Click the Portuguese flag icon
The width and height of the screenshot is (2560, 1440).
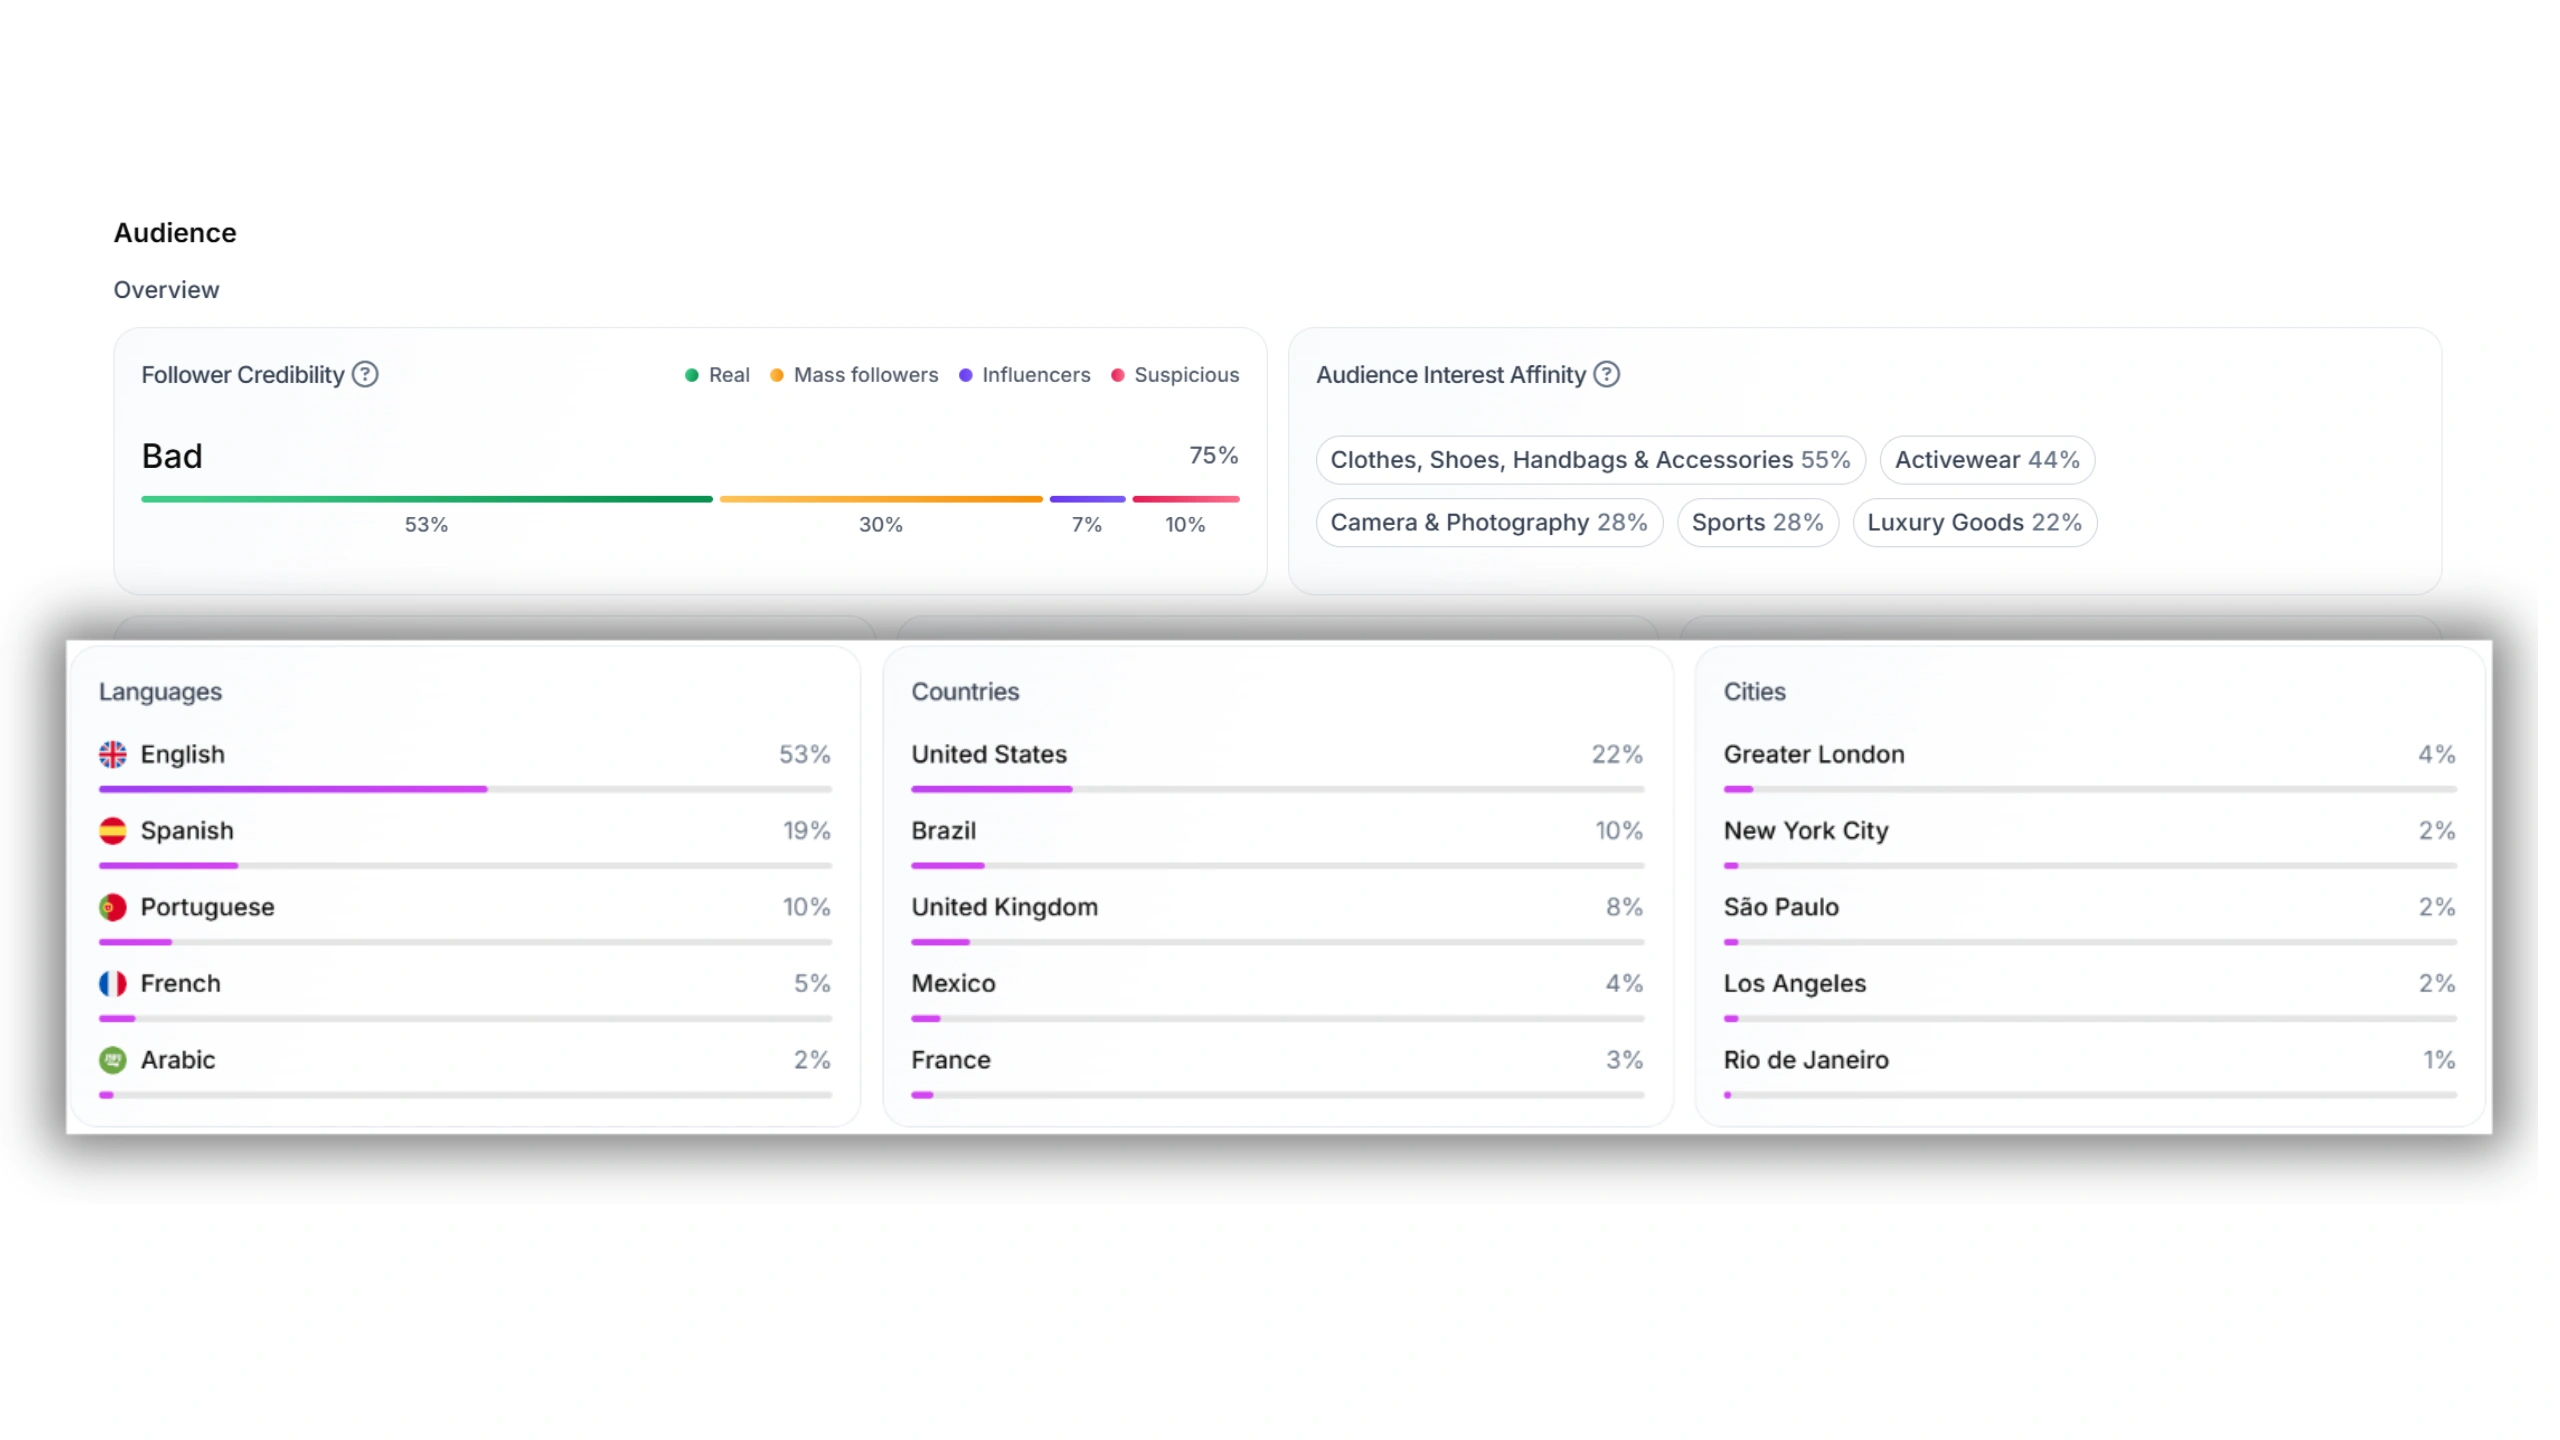pyautogui.click(x=113, y=907)
